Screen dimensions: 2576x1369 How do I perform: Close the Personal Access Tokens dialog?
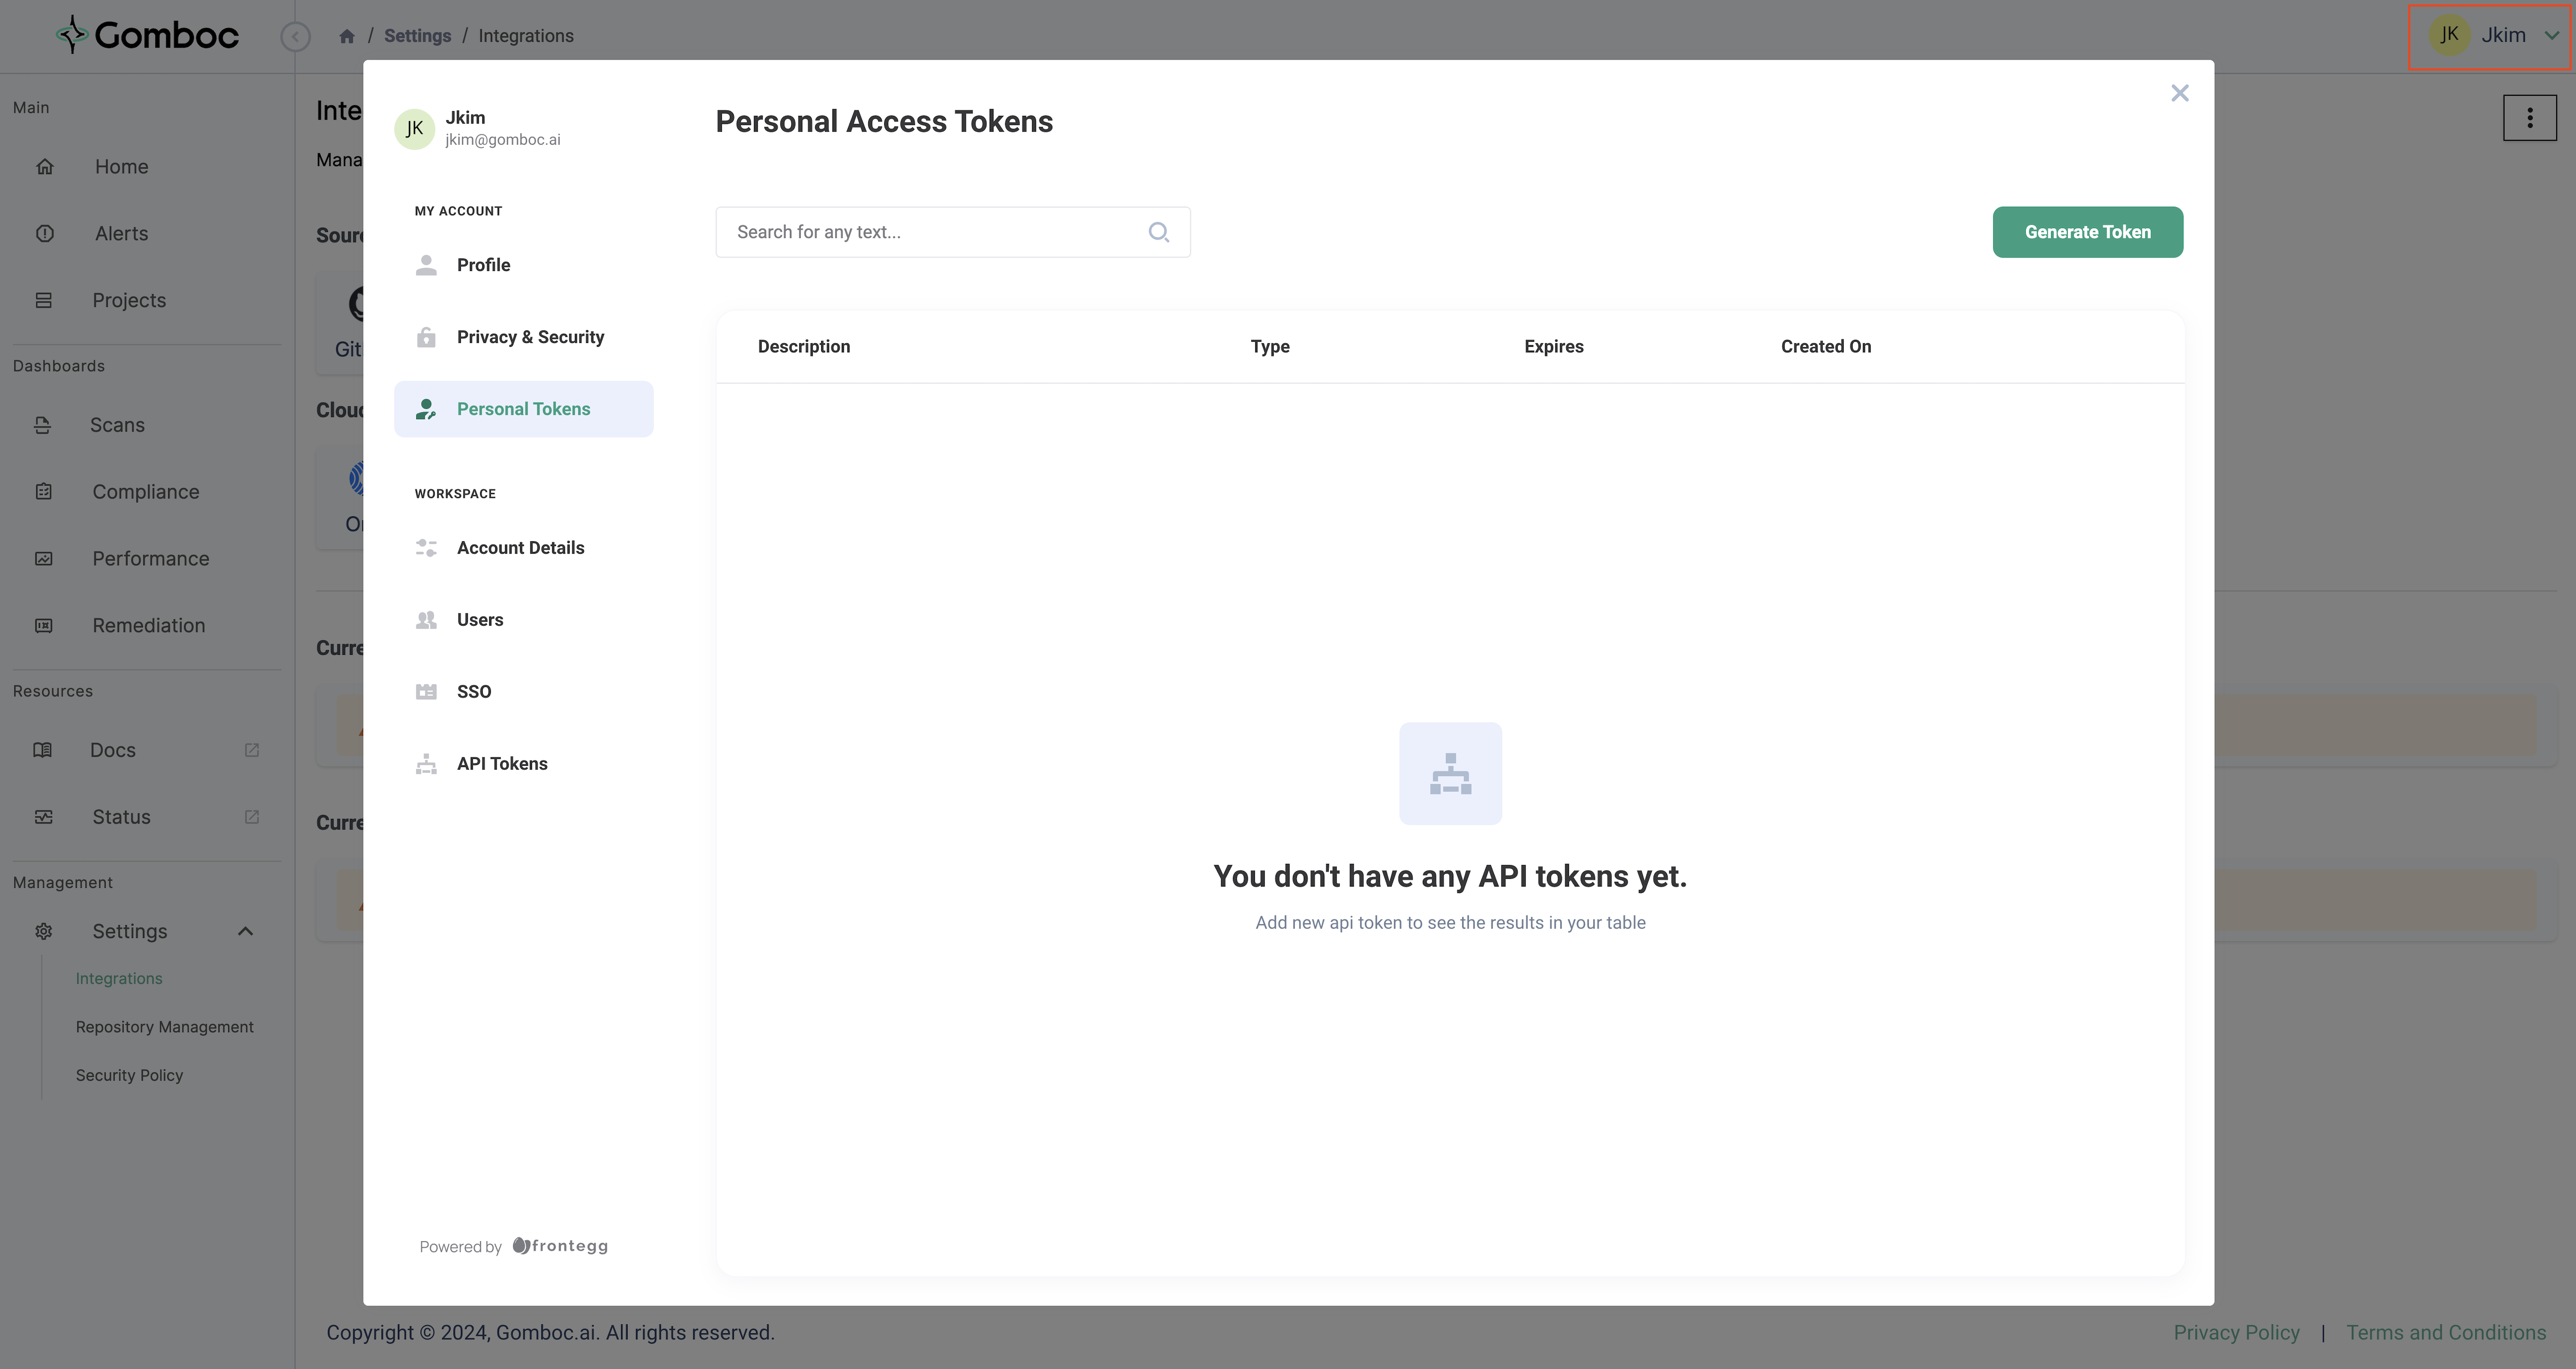[2180, 93]
